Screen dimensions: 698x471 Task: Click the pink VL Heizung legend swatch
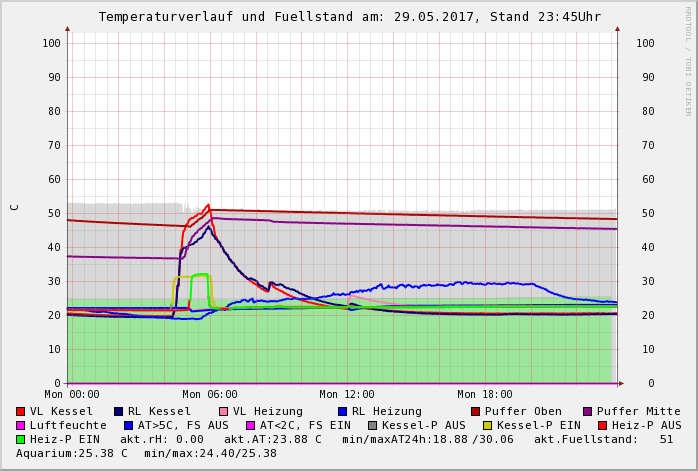tap(223, 411)
